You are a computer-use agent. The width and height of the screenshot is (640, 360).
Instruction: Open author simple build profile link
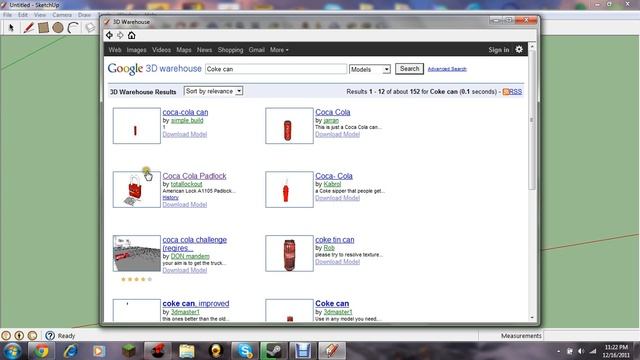(x=187, y=120)
